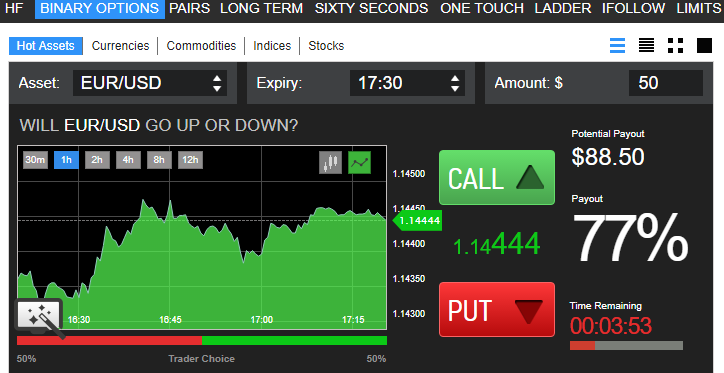Switch chart to candlestick view
Screen dimensions: 724x373
point(331,162)
